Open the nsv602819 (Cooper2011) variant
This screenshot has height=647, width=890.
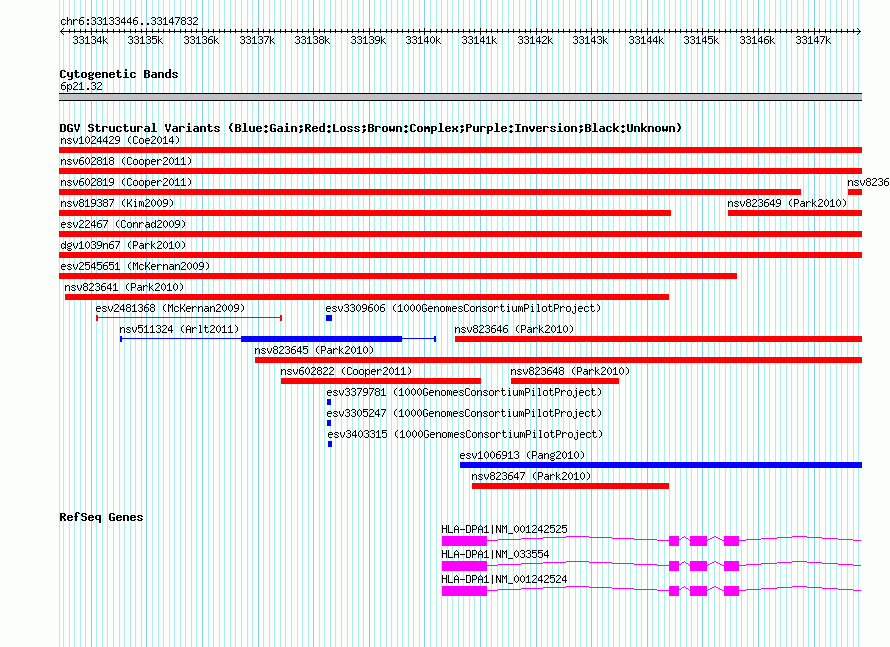(x=430, y=192)
